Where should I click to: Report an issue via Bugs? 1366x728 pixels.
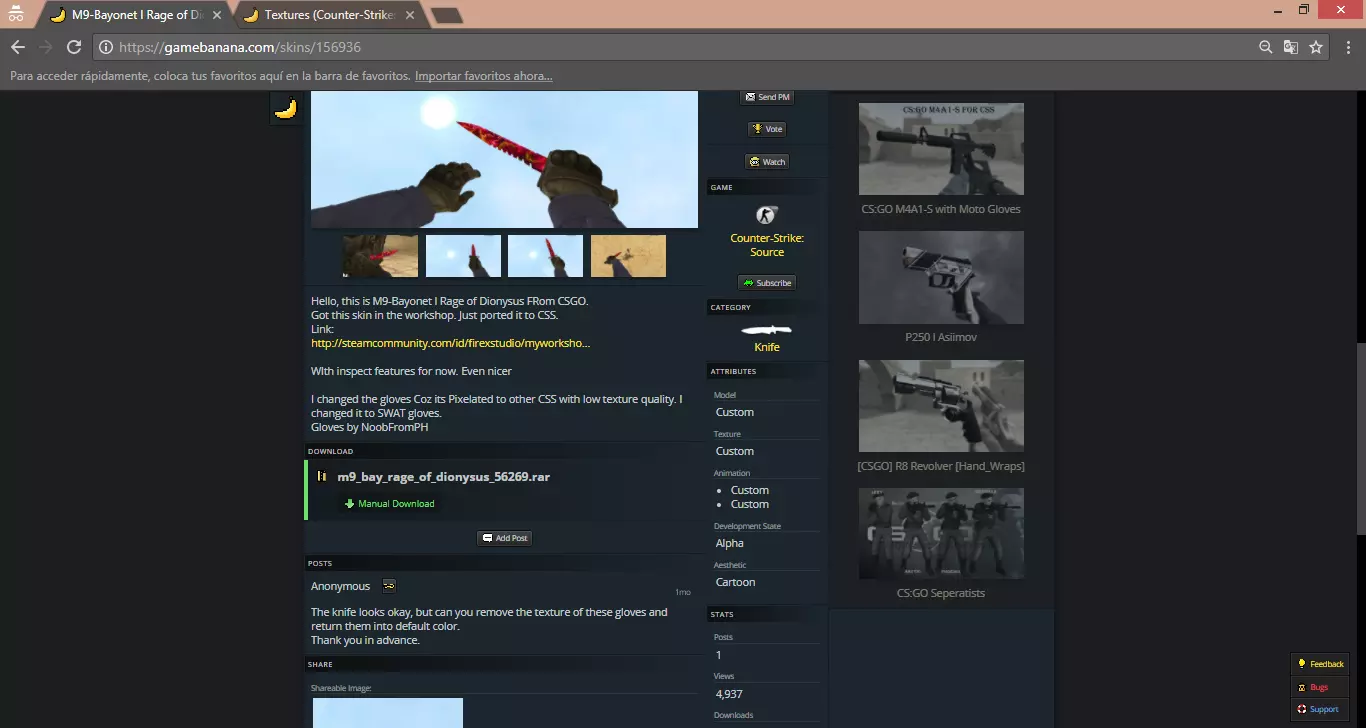(x=1320, y=687)
